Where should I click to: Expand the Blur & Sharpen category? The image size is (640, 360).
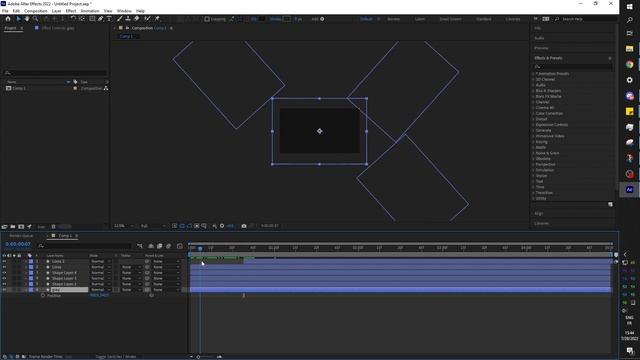(x=533, y=91)
